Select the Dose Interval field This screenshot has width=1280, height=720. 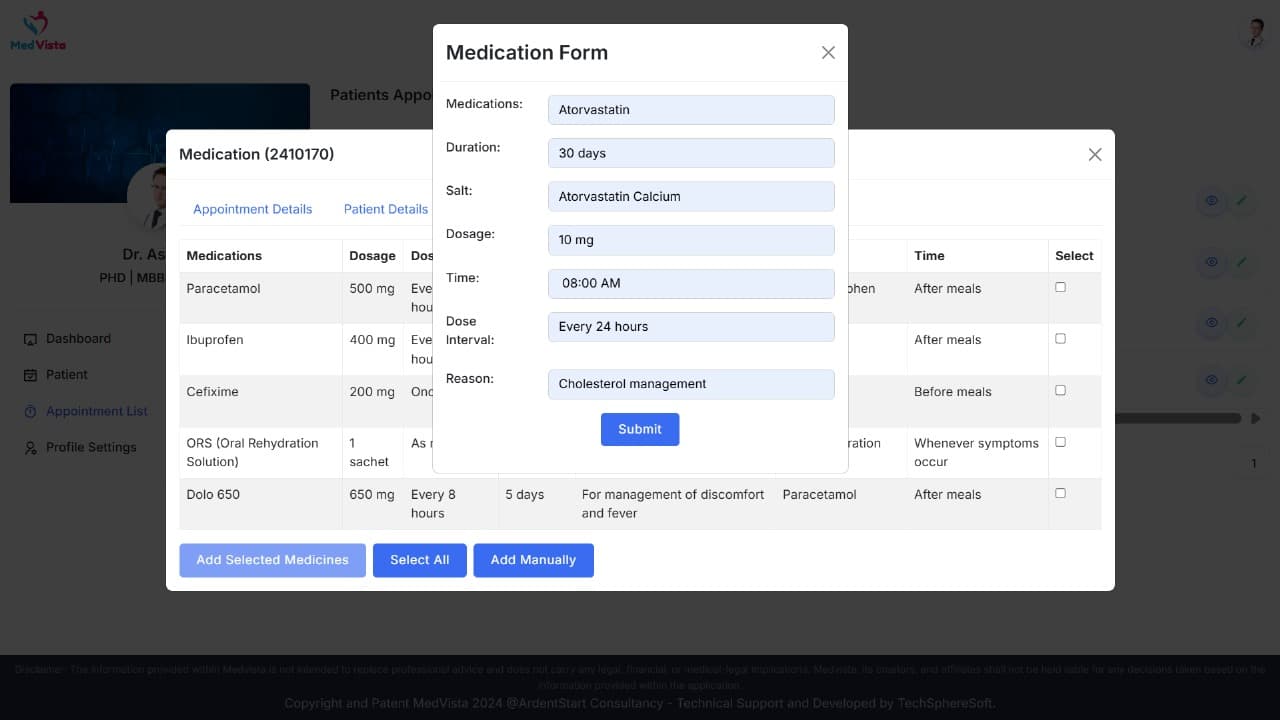[691, 327]
